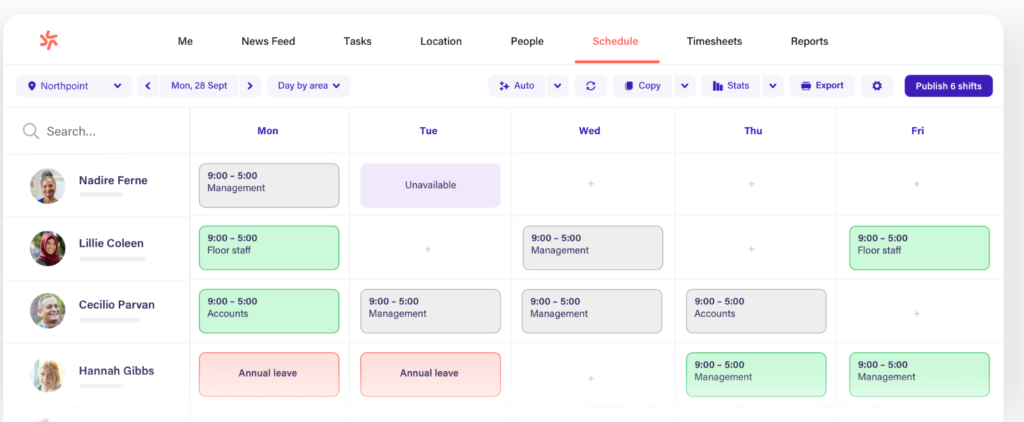Viewport: 1024px width, 422px height.
Task: Select the Wed column header
Action: (x=589, y=131)
